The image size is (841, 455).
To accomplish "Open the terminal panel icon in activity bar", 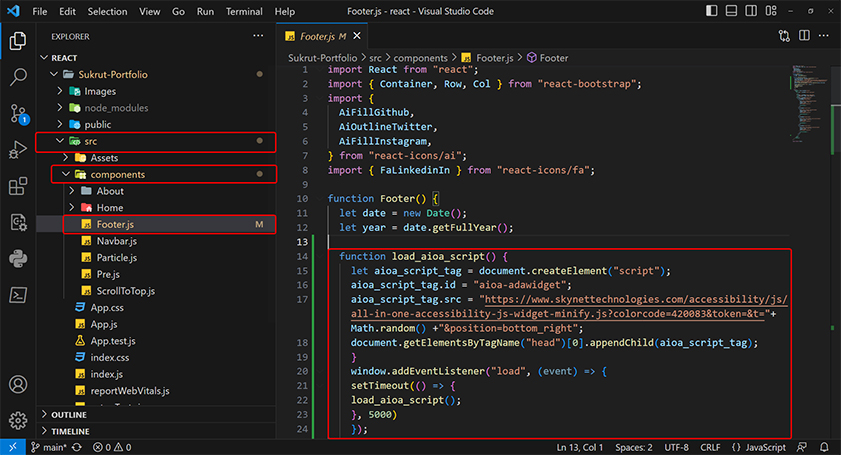I will (x=18, y=295).
